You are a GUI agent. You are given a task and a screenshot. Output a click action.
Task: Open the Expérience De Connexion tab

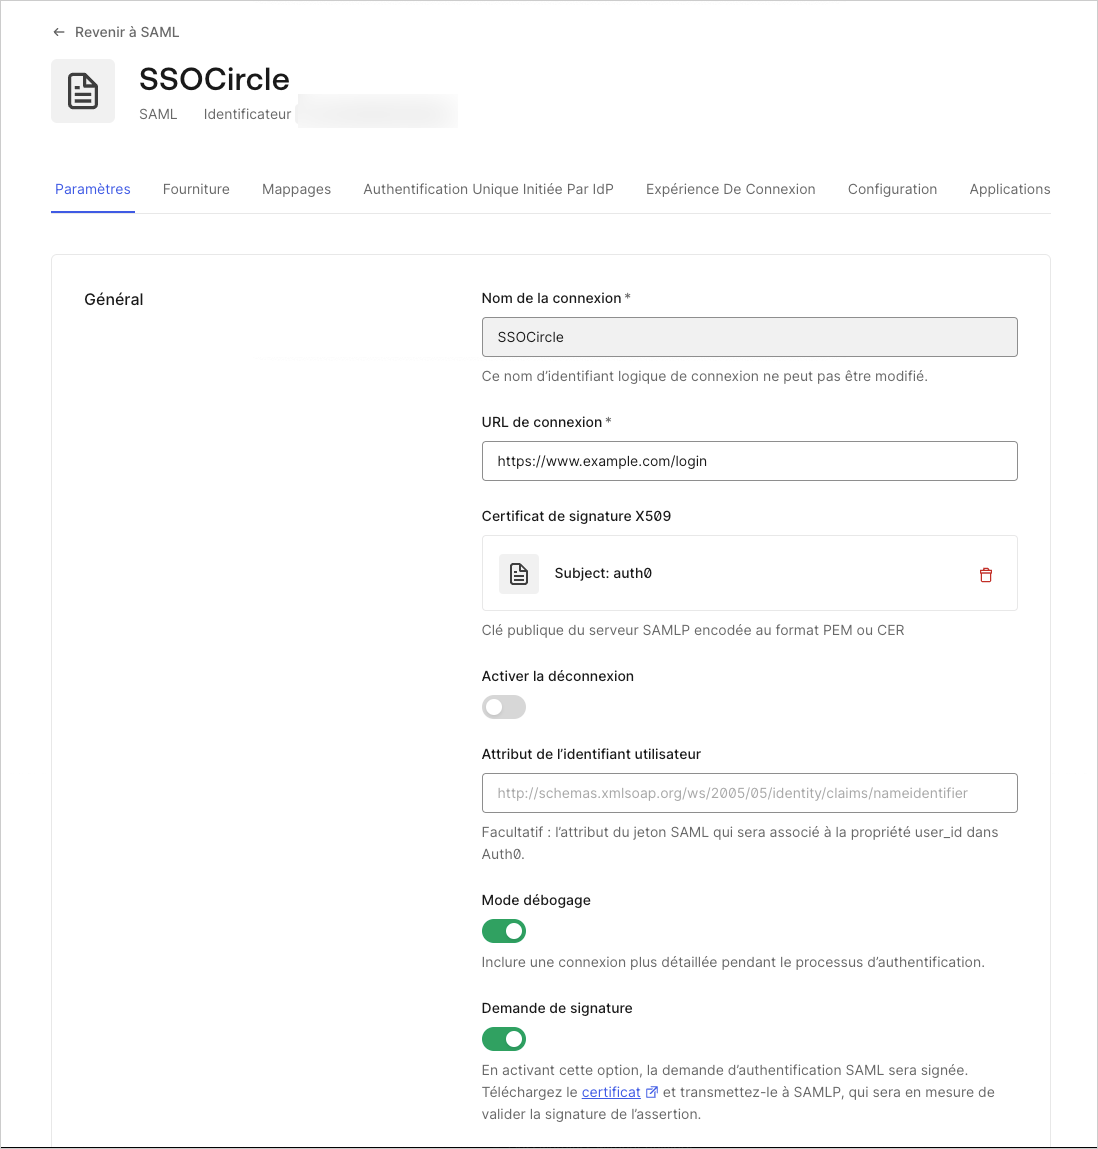[x=730, y=189]
